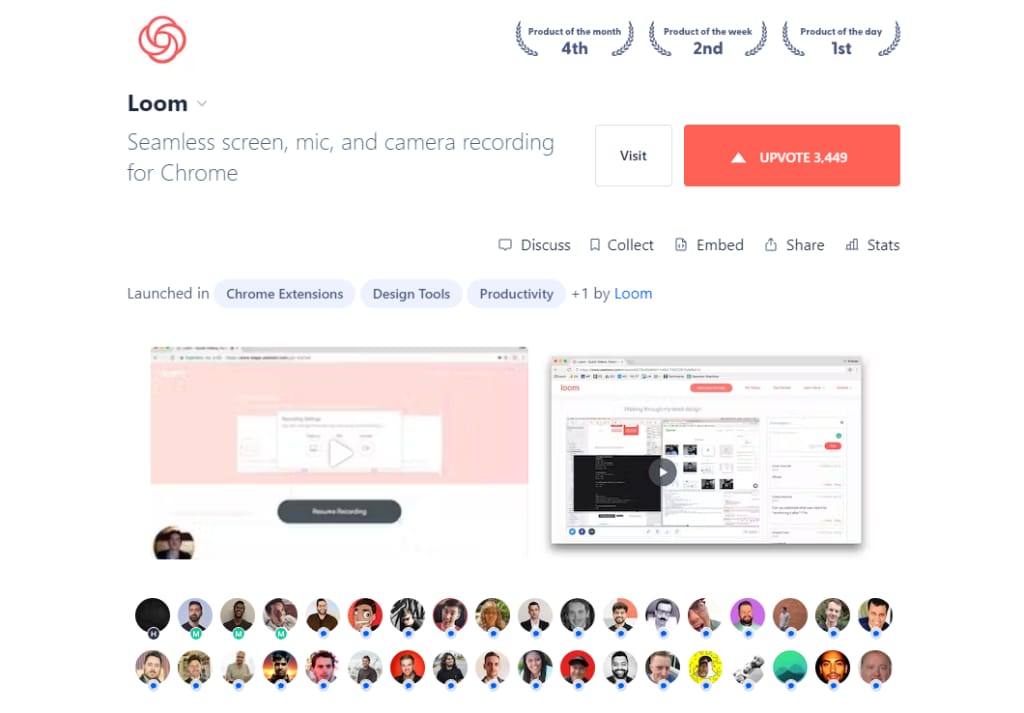Click the Visit button
The image size is (1024, 713).
(633, 155)
